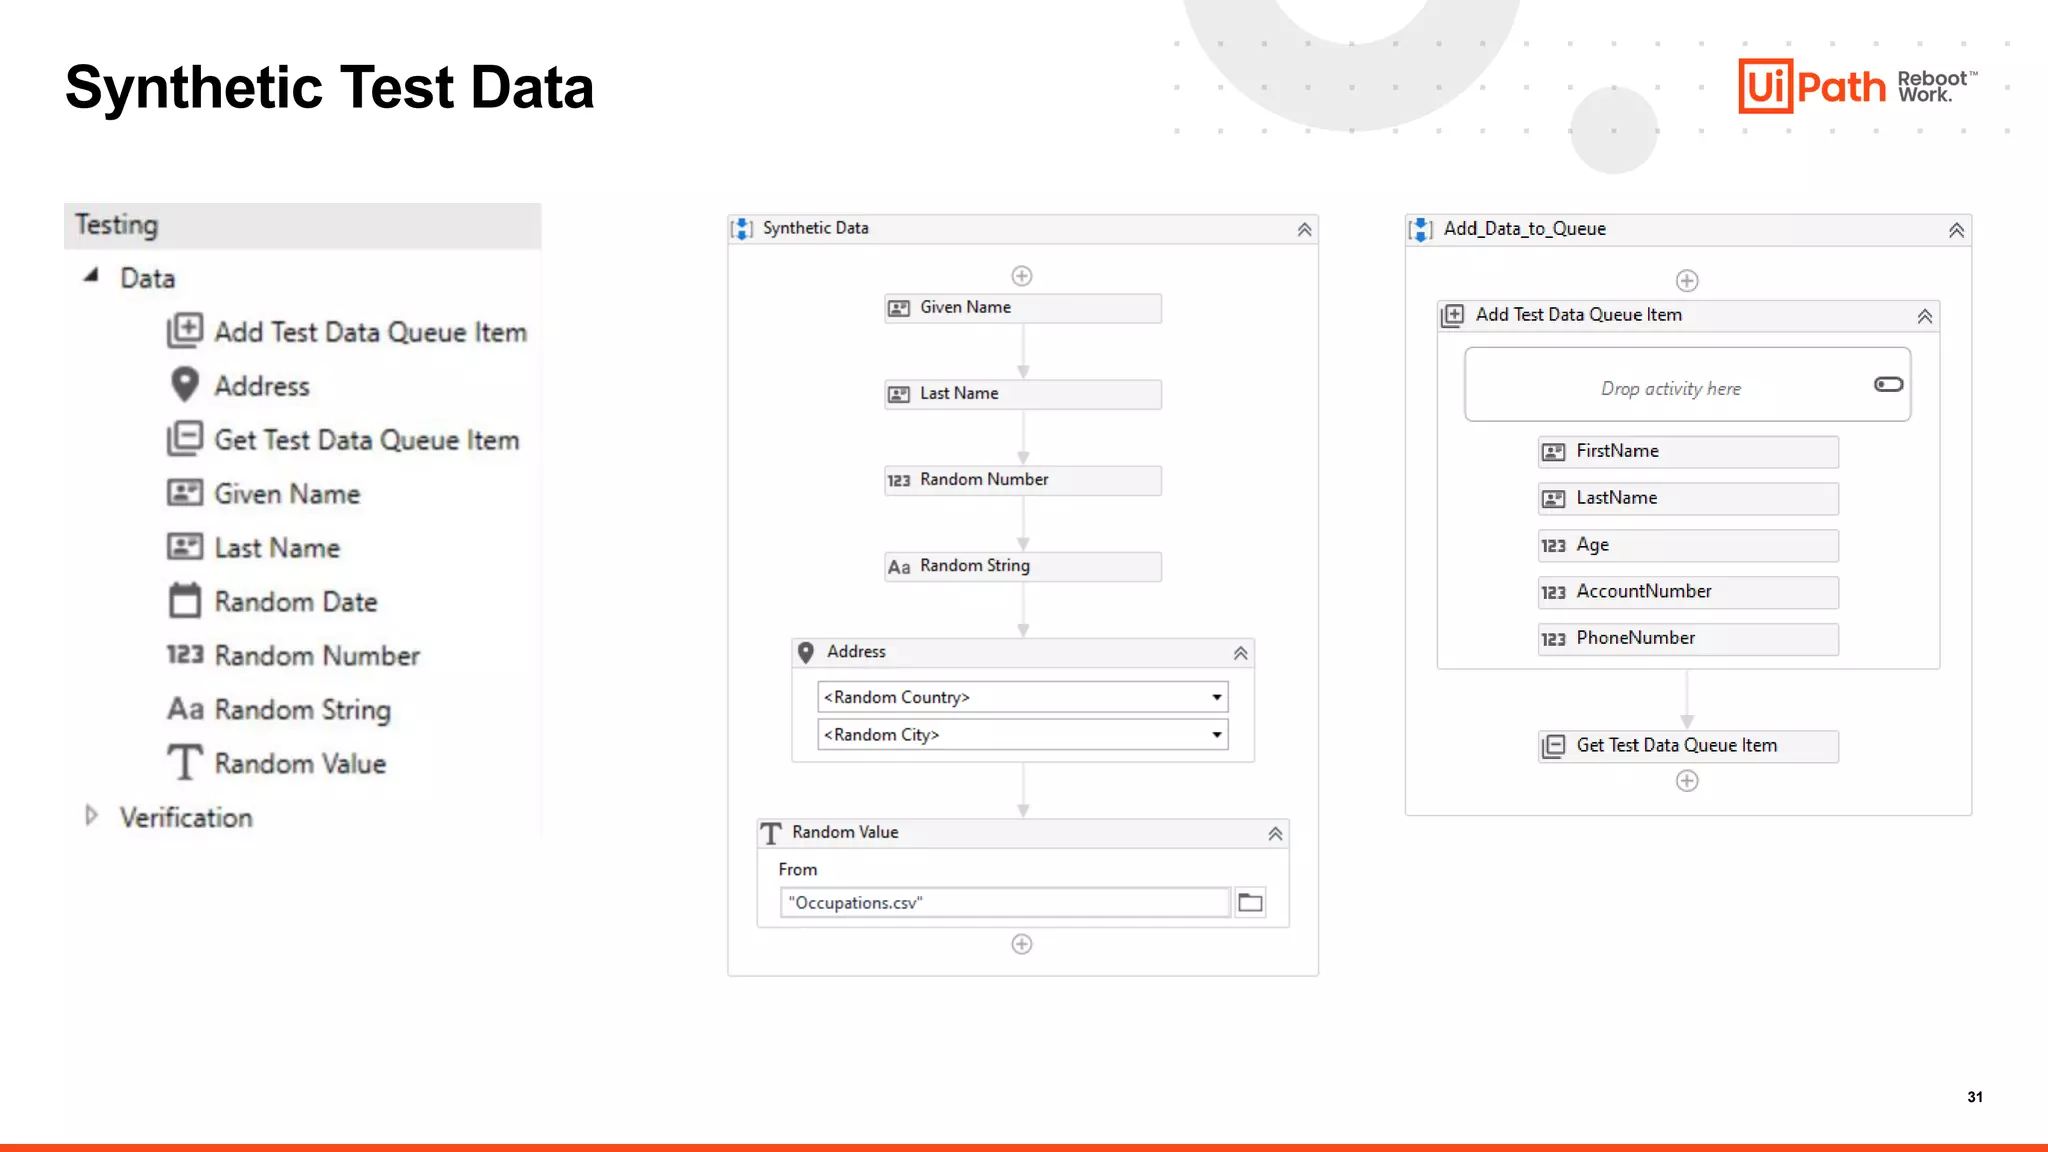Click the folder browse icon next to Occupations.csv
Image resolution: width=2048 pixels, height=1152 pixels.
click(1250, 903)
